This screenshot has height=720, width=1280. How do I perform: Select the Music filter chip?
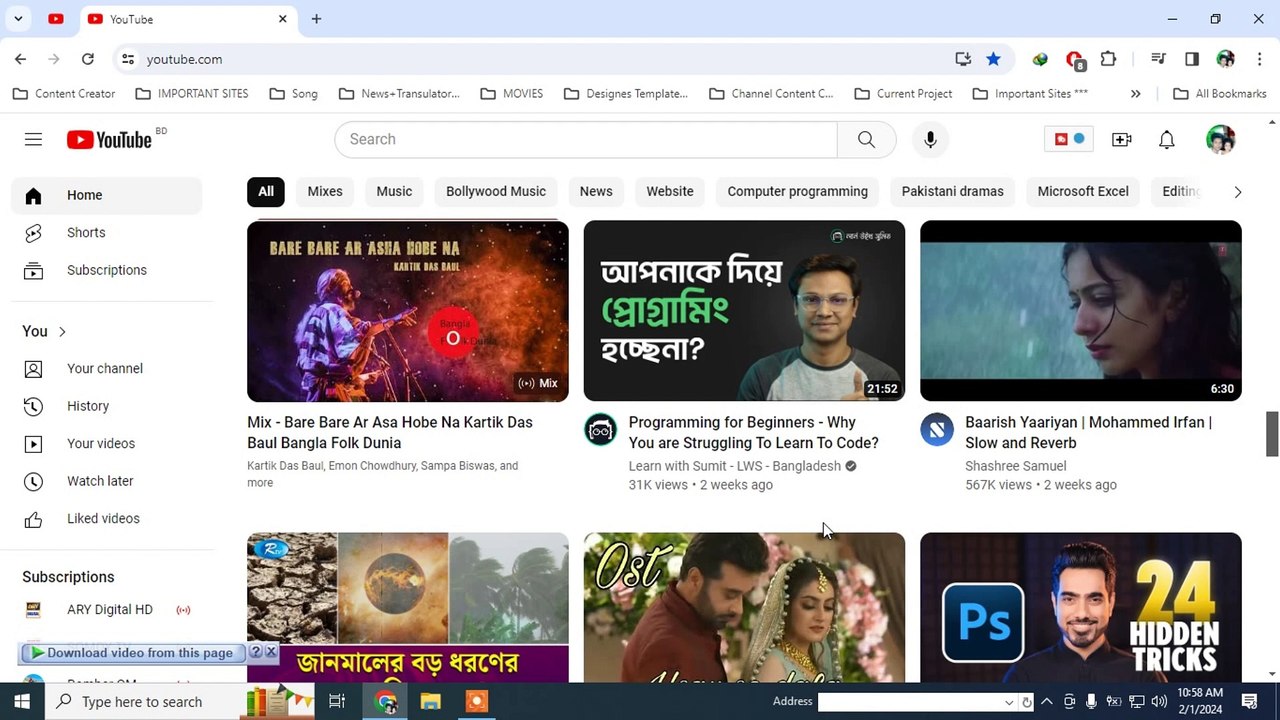(394, 191)
